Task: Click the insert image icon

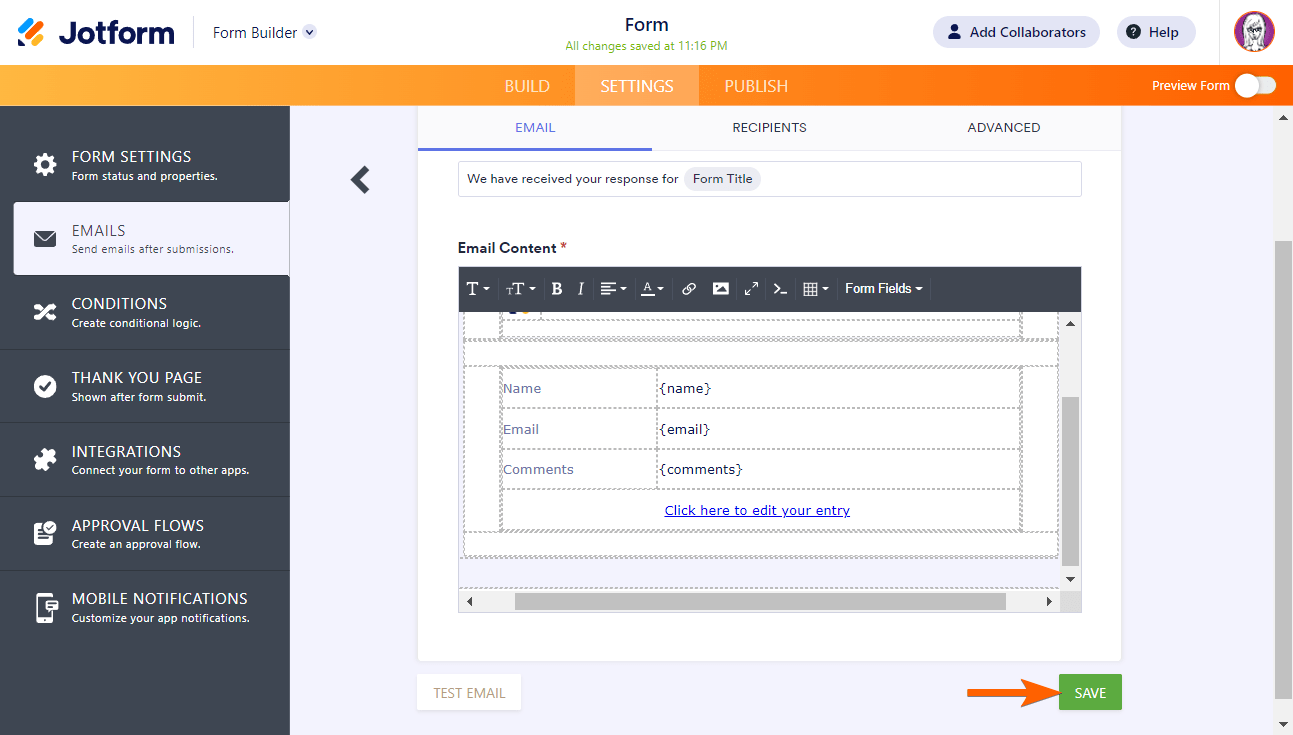Action: pos(720,289)
